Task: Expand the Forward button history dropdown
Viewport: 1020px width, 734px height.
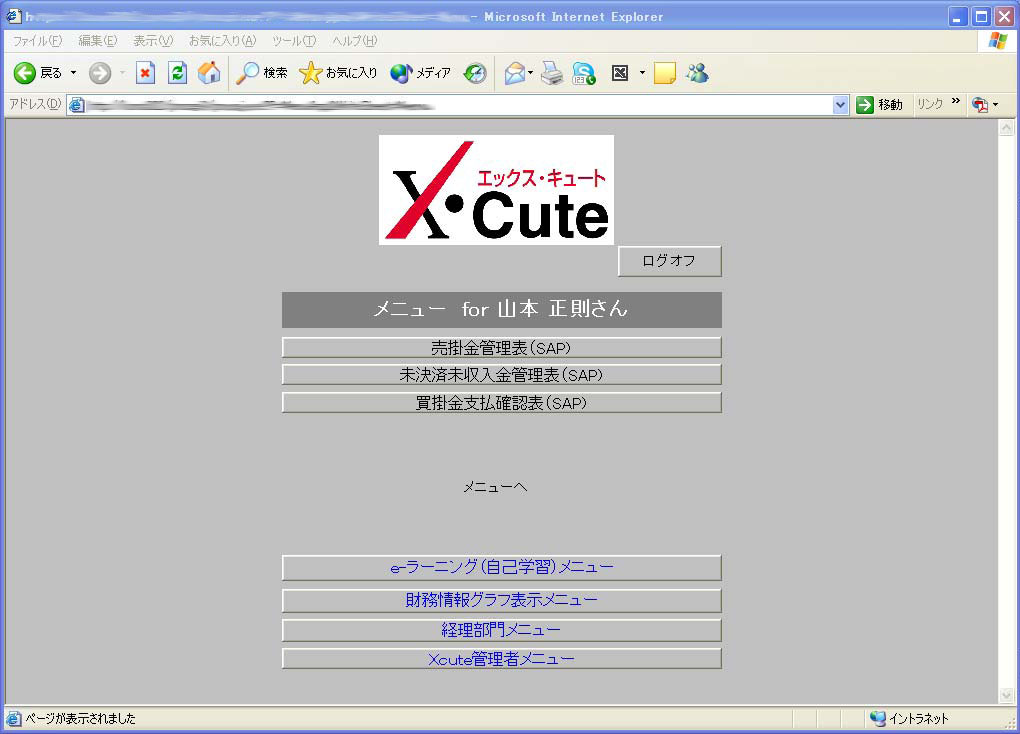Action: pos(122,73)
